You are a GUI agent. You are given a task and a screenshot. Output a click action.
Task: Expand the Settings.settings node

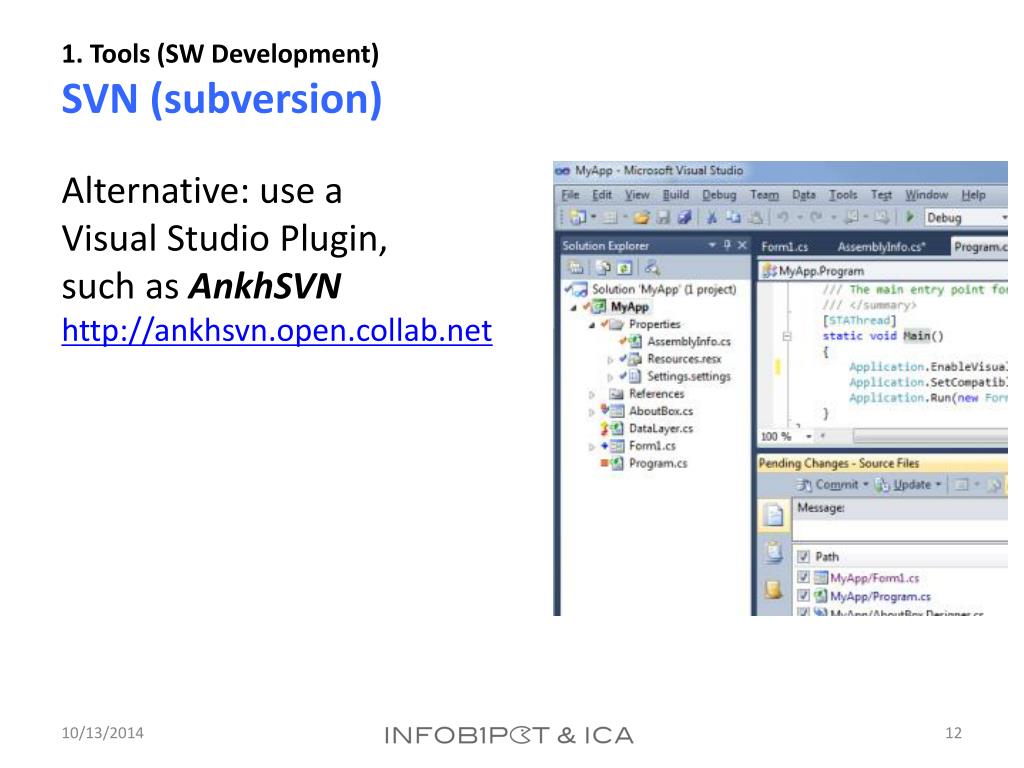[610, 377]
